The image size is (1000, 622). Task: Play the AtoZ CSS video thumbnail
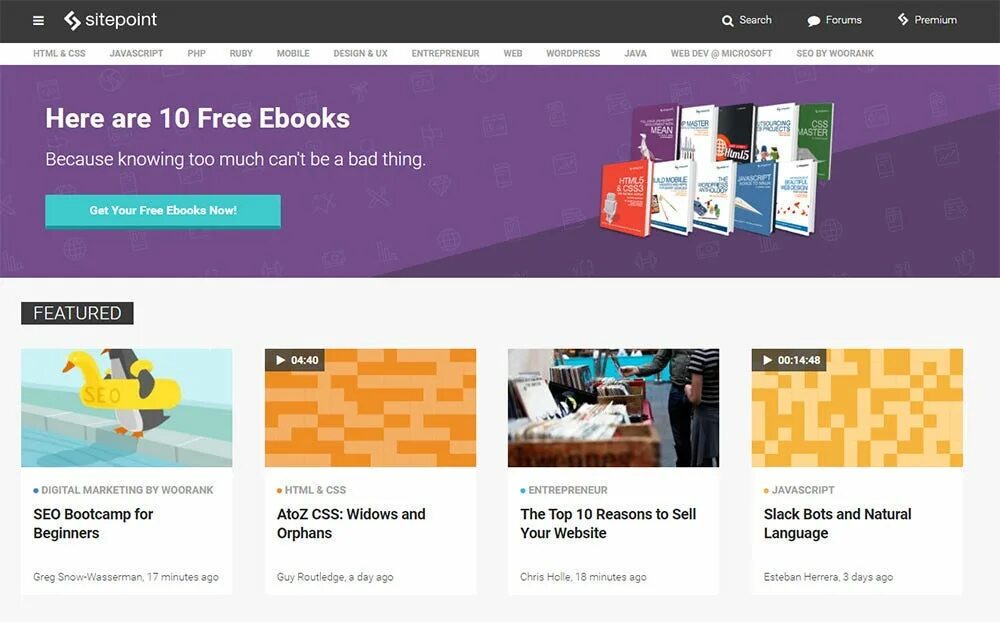(371, 408)
